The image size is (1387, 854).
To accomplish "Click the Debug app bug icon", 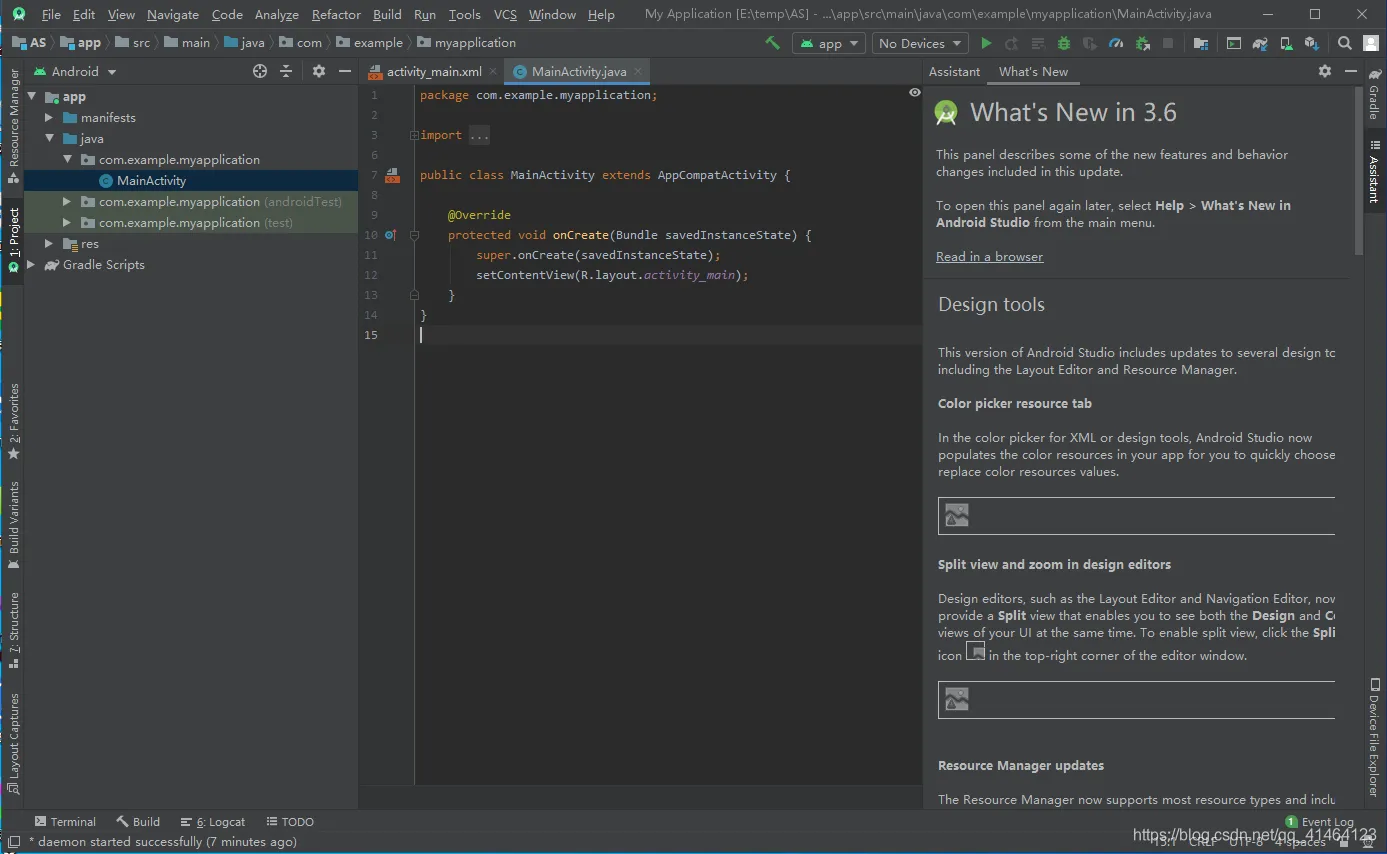I will click(x=1064, y=43).
